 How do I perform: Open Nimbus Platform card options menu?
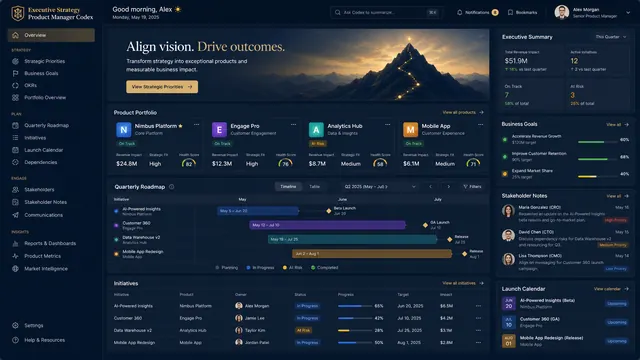(x=196, y=124)
